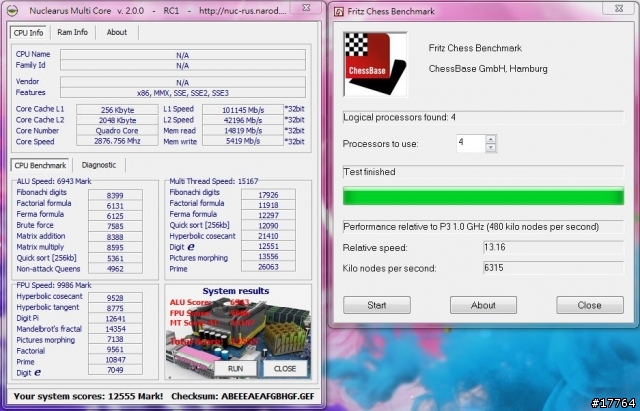Click the Digit Pi score 12641
Screen dimensions: 640x411
coord(115,318)
